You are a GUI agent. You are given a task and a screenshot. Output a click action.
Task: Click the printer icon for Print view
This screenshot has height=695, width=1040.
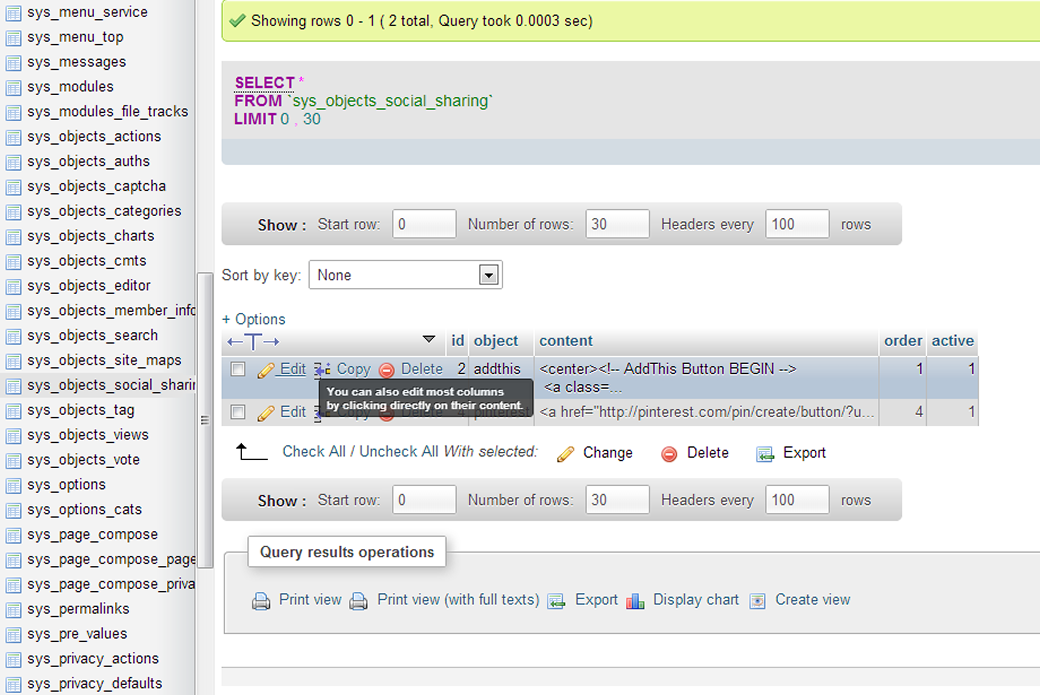261,601
